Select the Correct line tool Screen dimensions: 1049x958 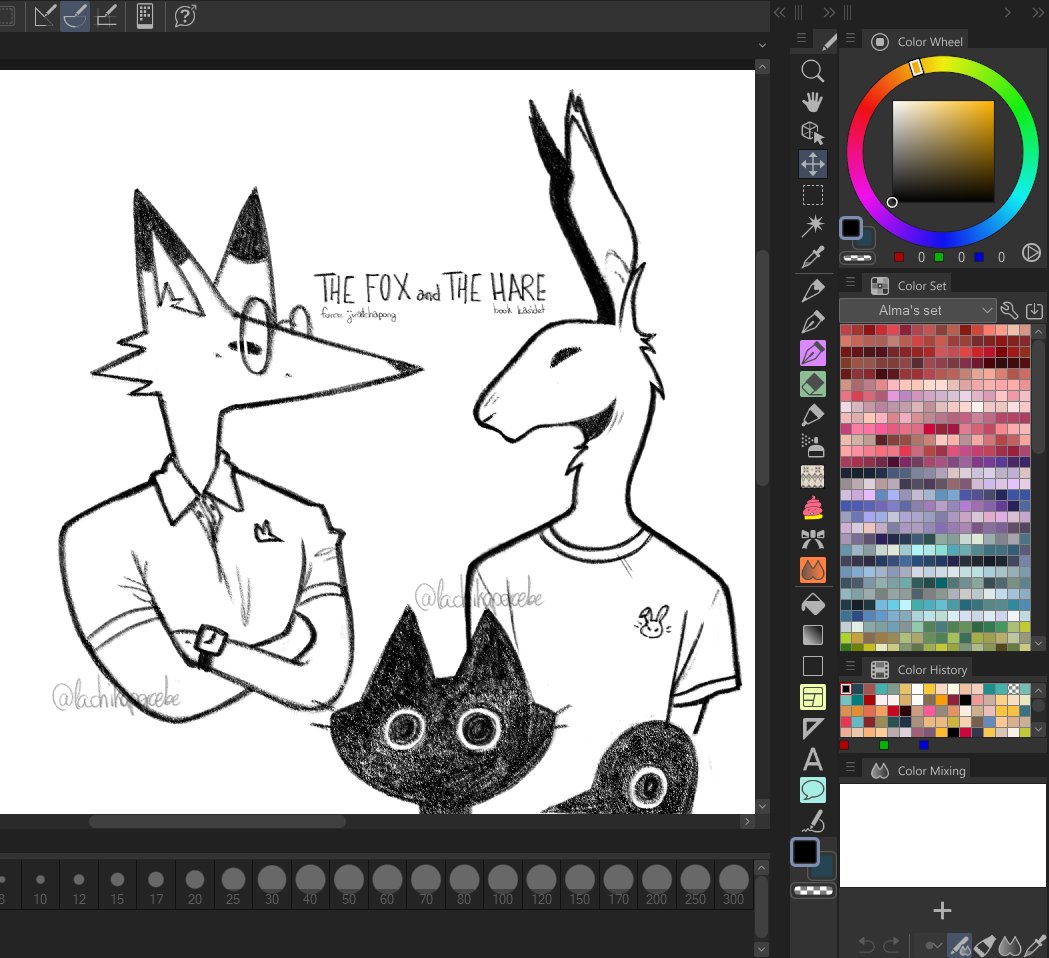pyautogui.click(x=812, y=822)
